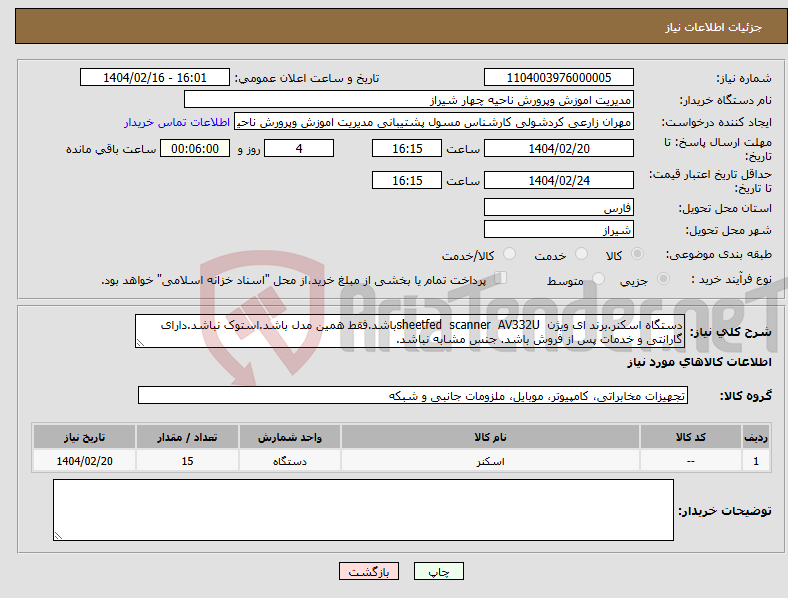Click the جزئیات اطلاعات نیاز header title

click(714, 27)
